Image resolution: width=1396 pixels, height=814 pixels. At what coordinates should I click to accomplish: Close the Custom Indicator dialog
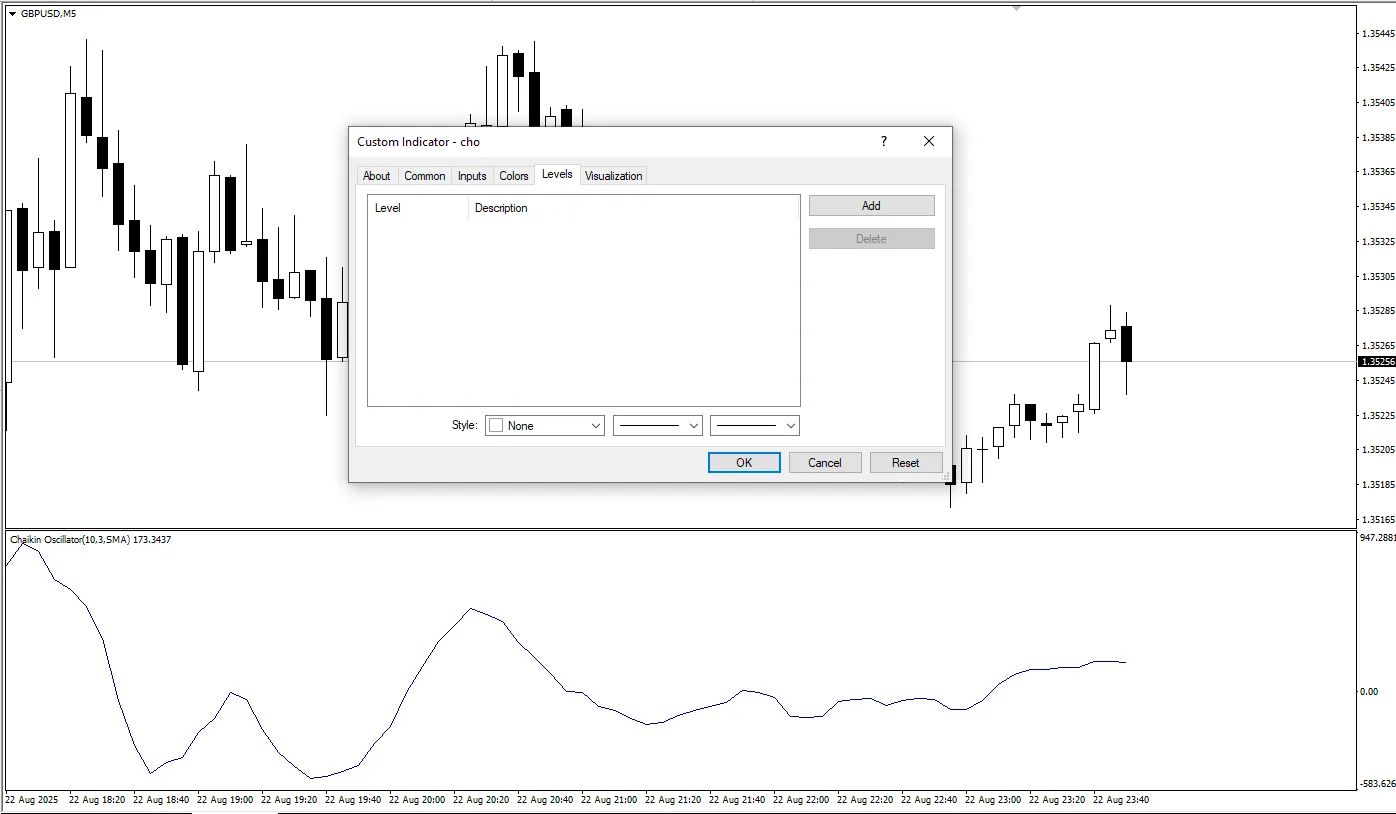929,141
